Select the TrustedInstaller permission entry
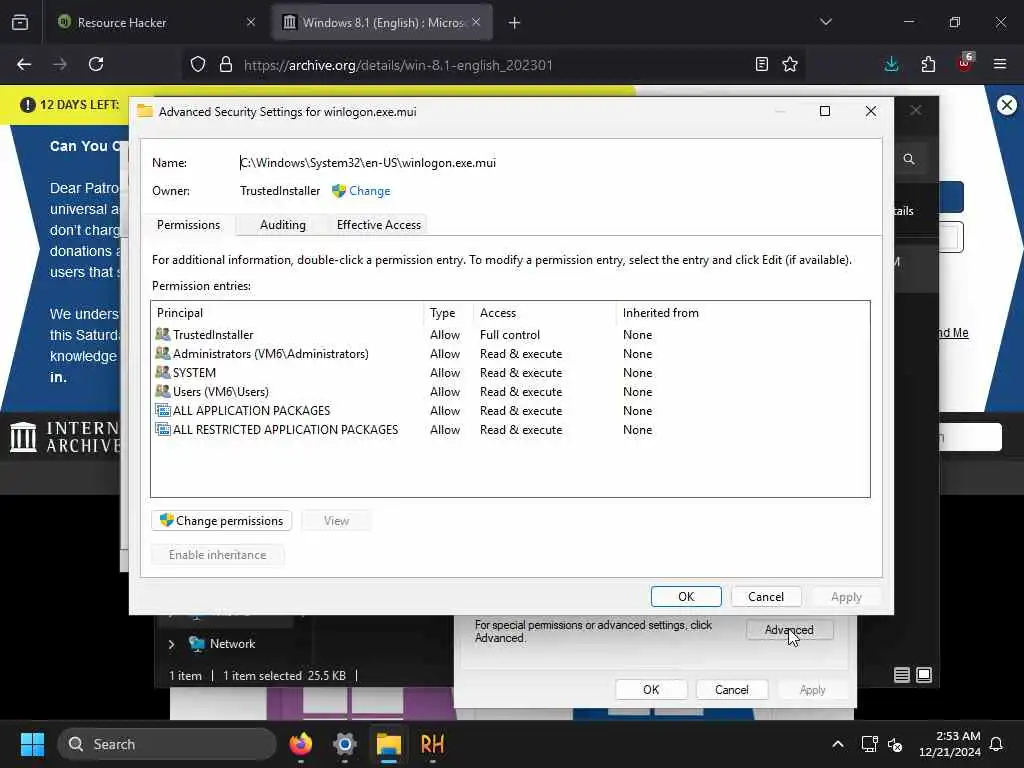 point(509,334)
